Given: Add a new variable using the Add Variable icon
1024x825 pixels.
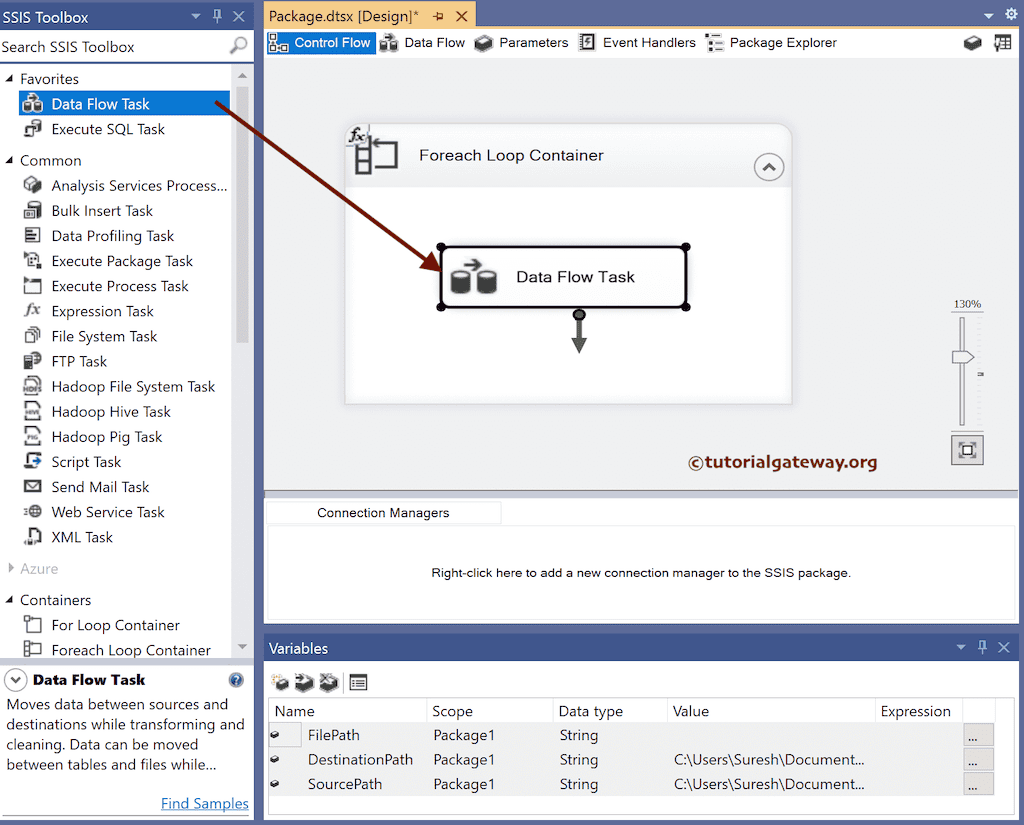Looking at the screenshot, I should click(x=279, y=683).
